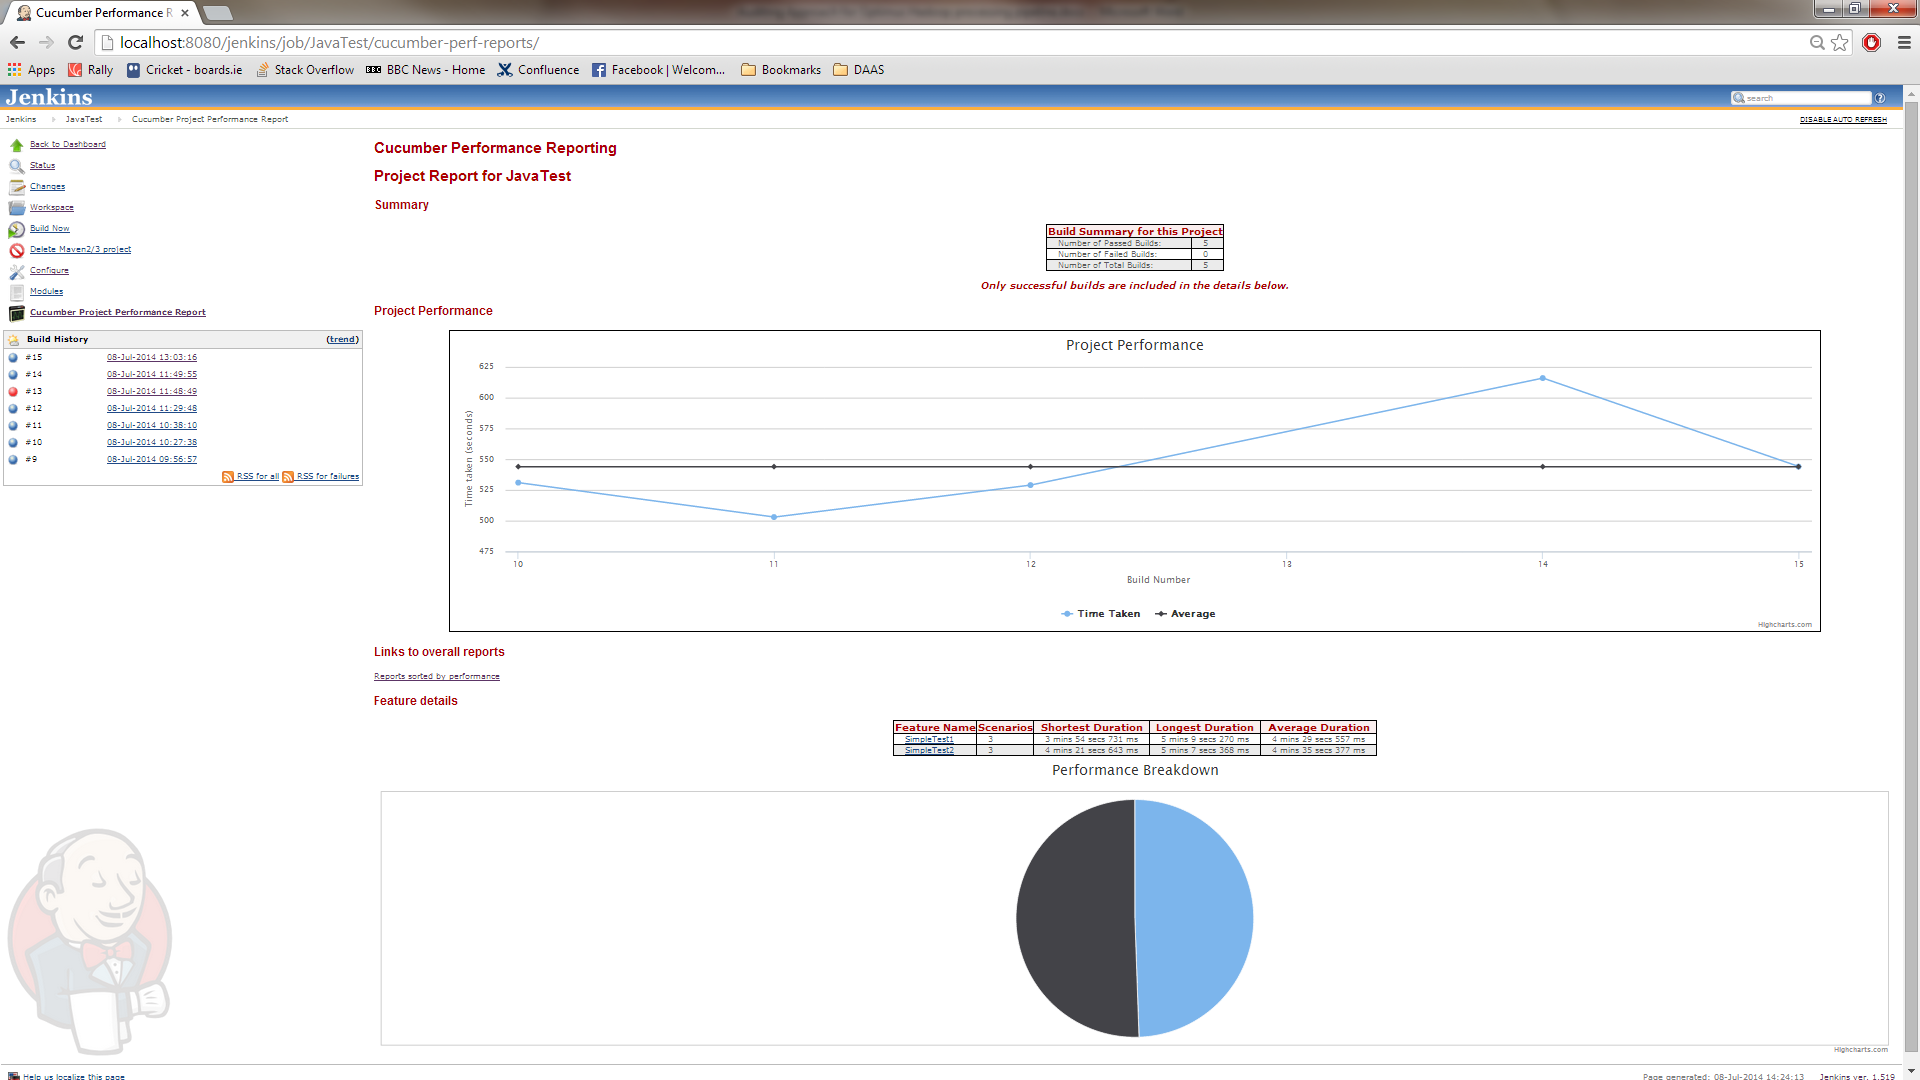Click the Cucumber Performance Report monitor icon

pyautogui.click(x=17, y=313)
